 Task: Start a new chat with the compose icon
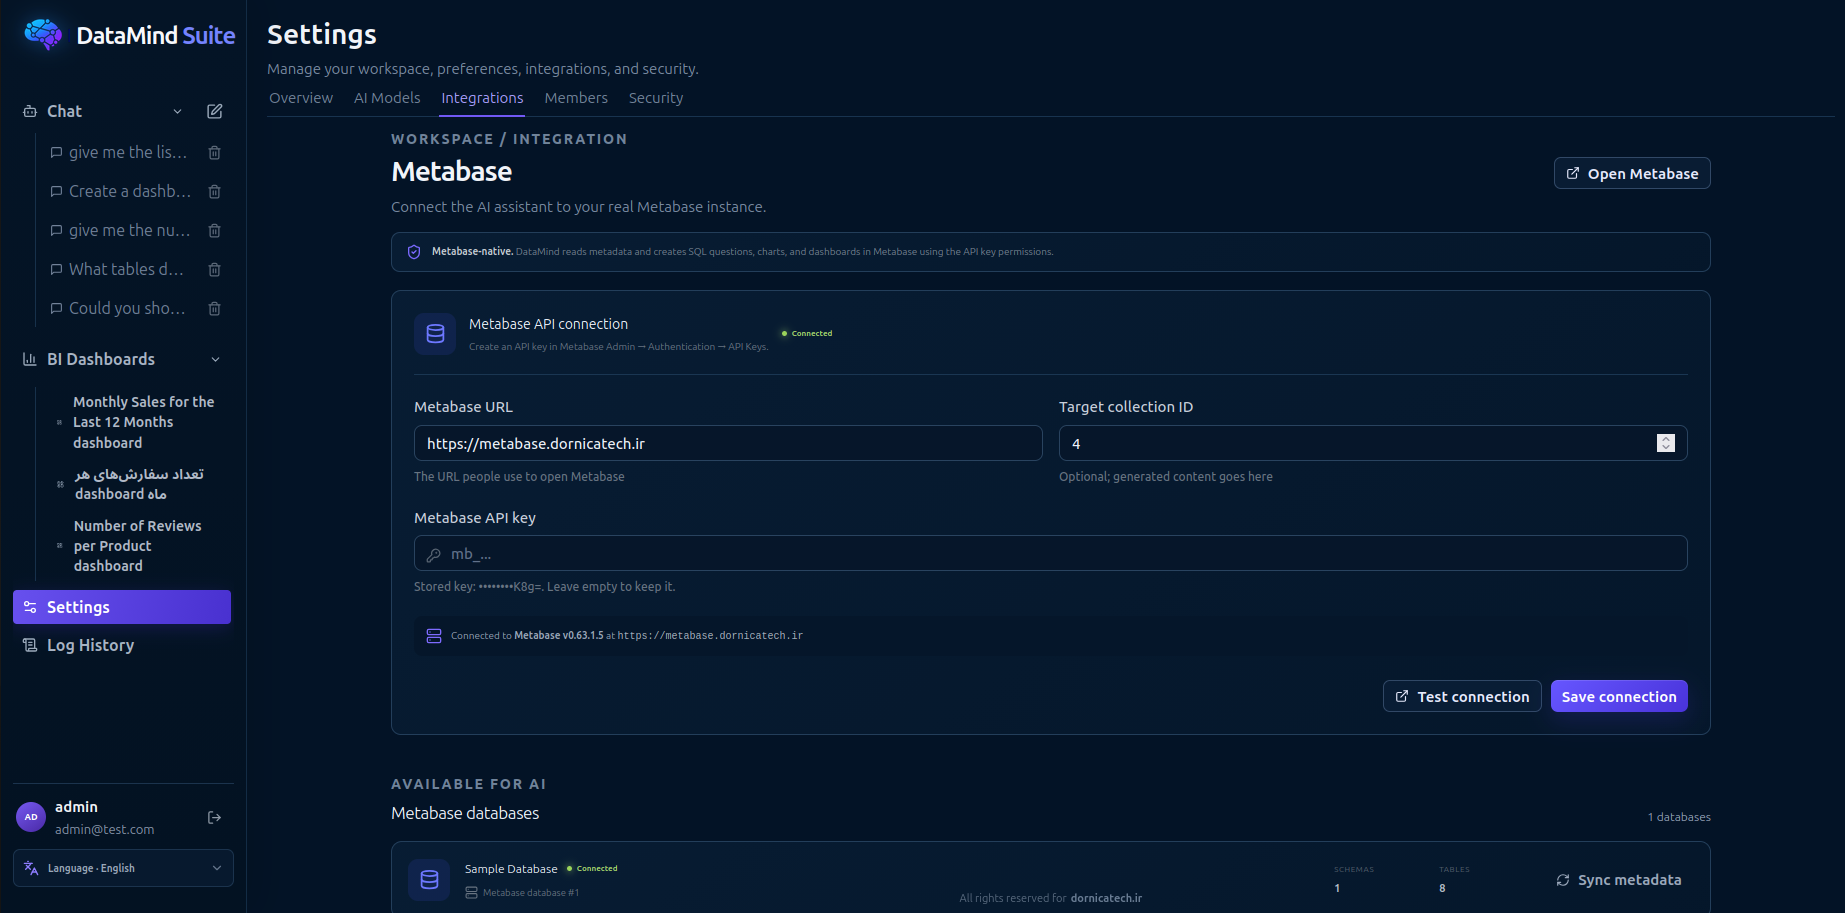tap(214, 111)
